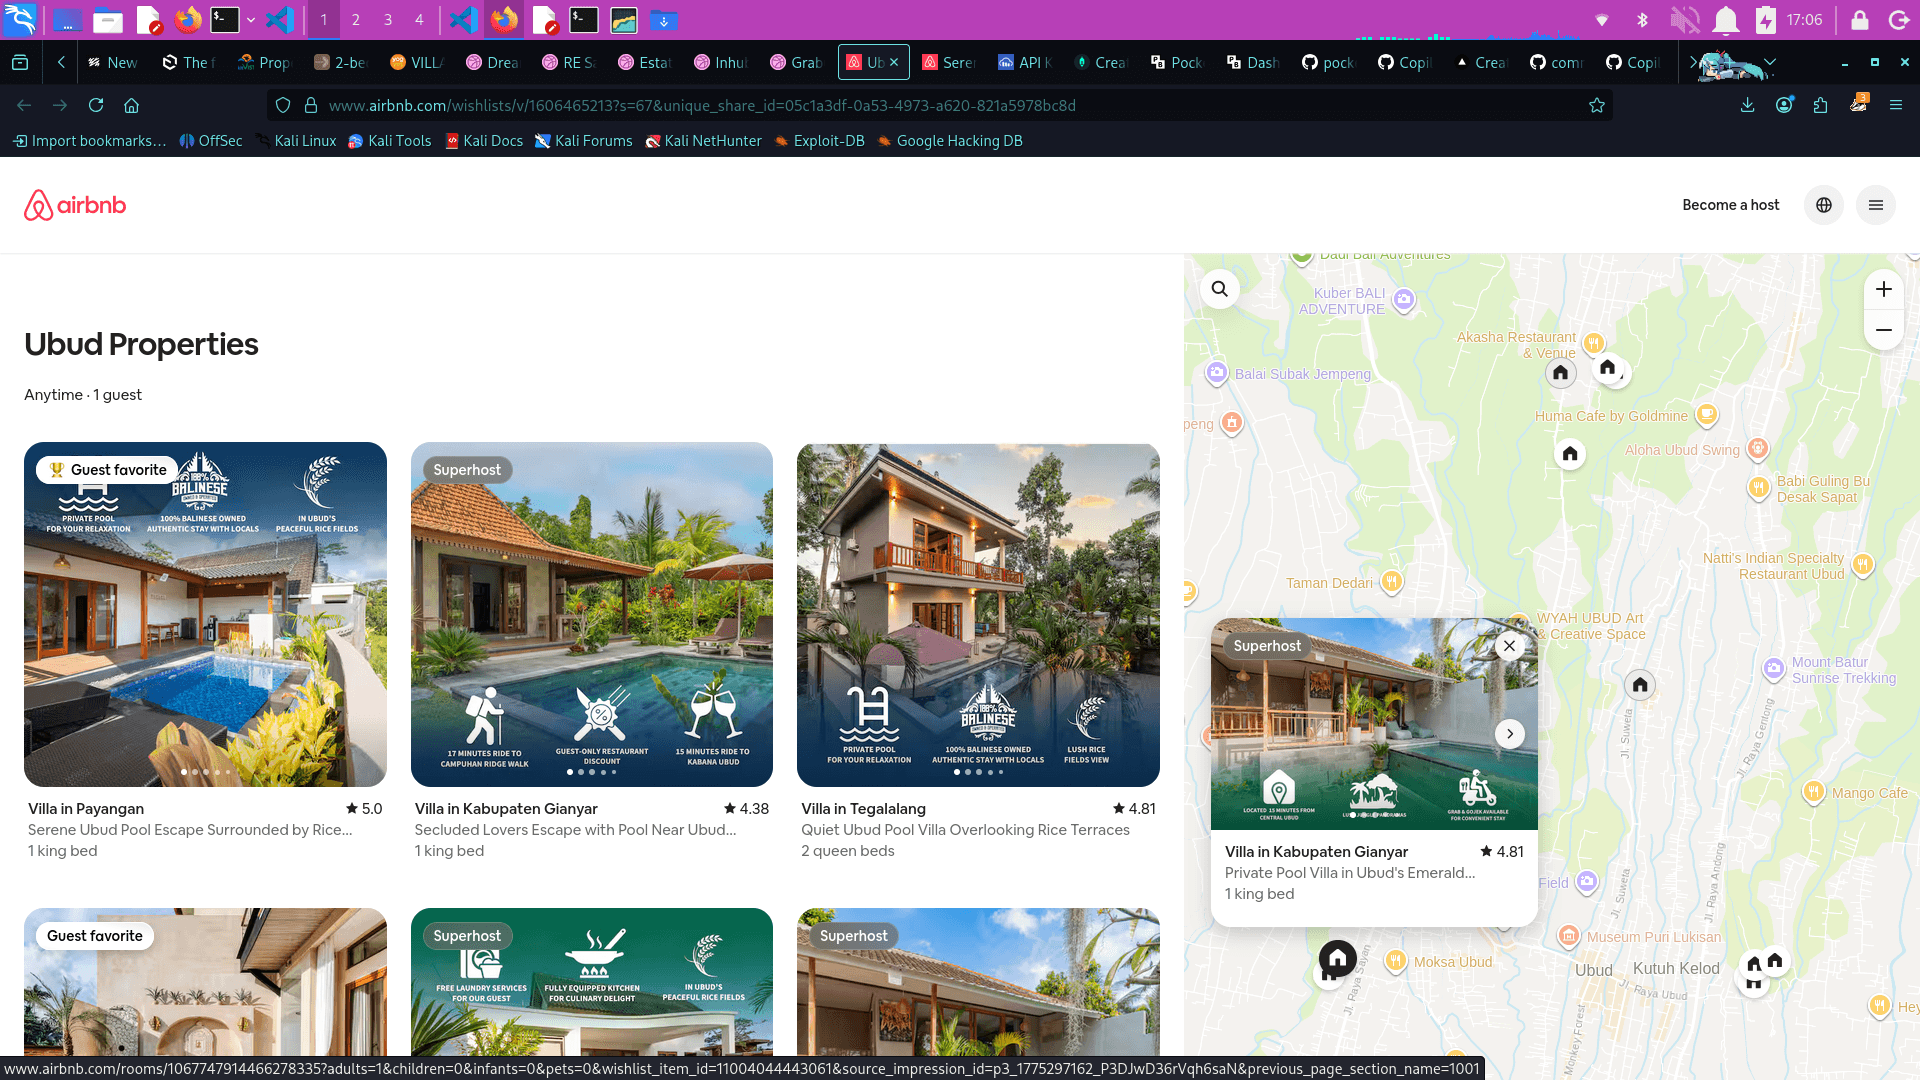This screenshot has width=1920, height=1080.
Task: Zoom out the map with minus button
Action: 1884,330
